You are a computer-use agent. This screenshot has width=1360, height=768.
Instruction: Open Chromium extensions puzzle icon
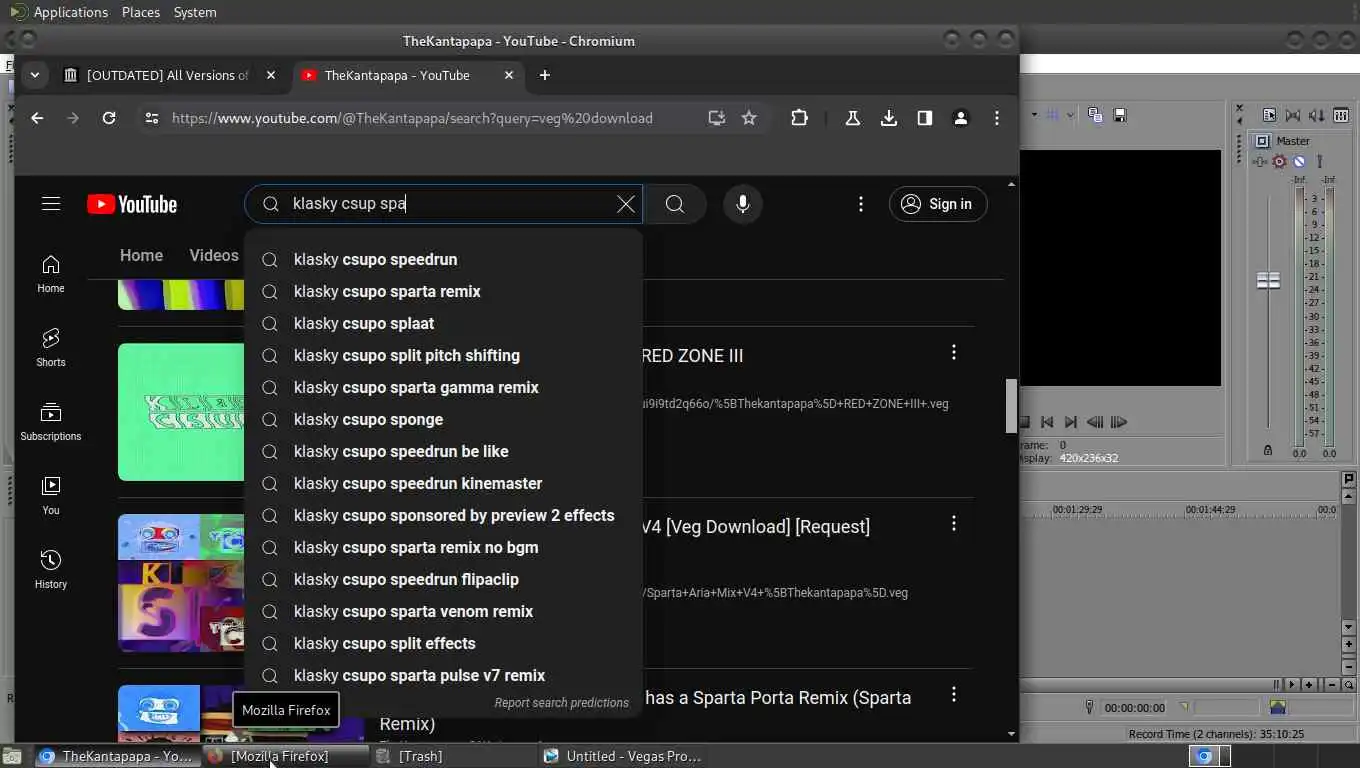[799, 118]
